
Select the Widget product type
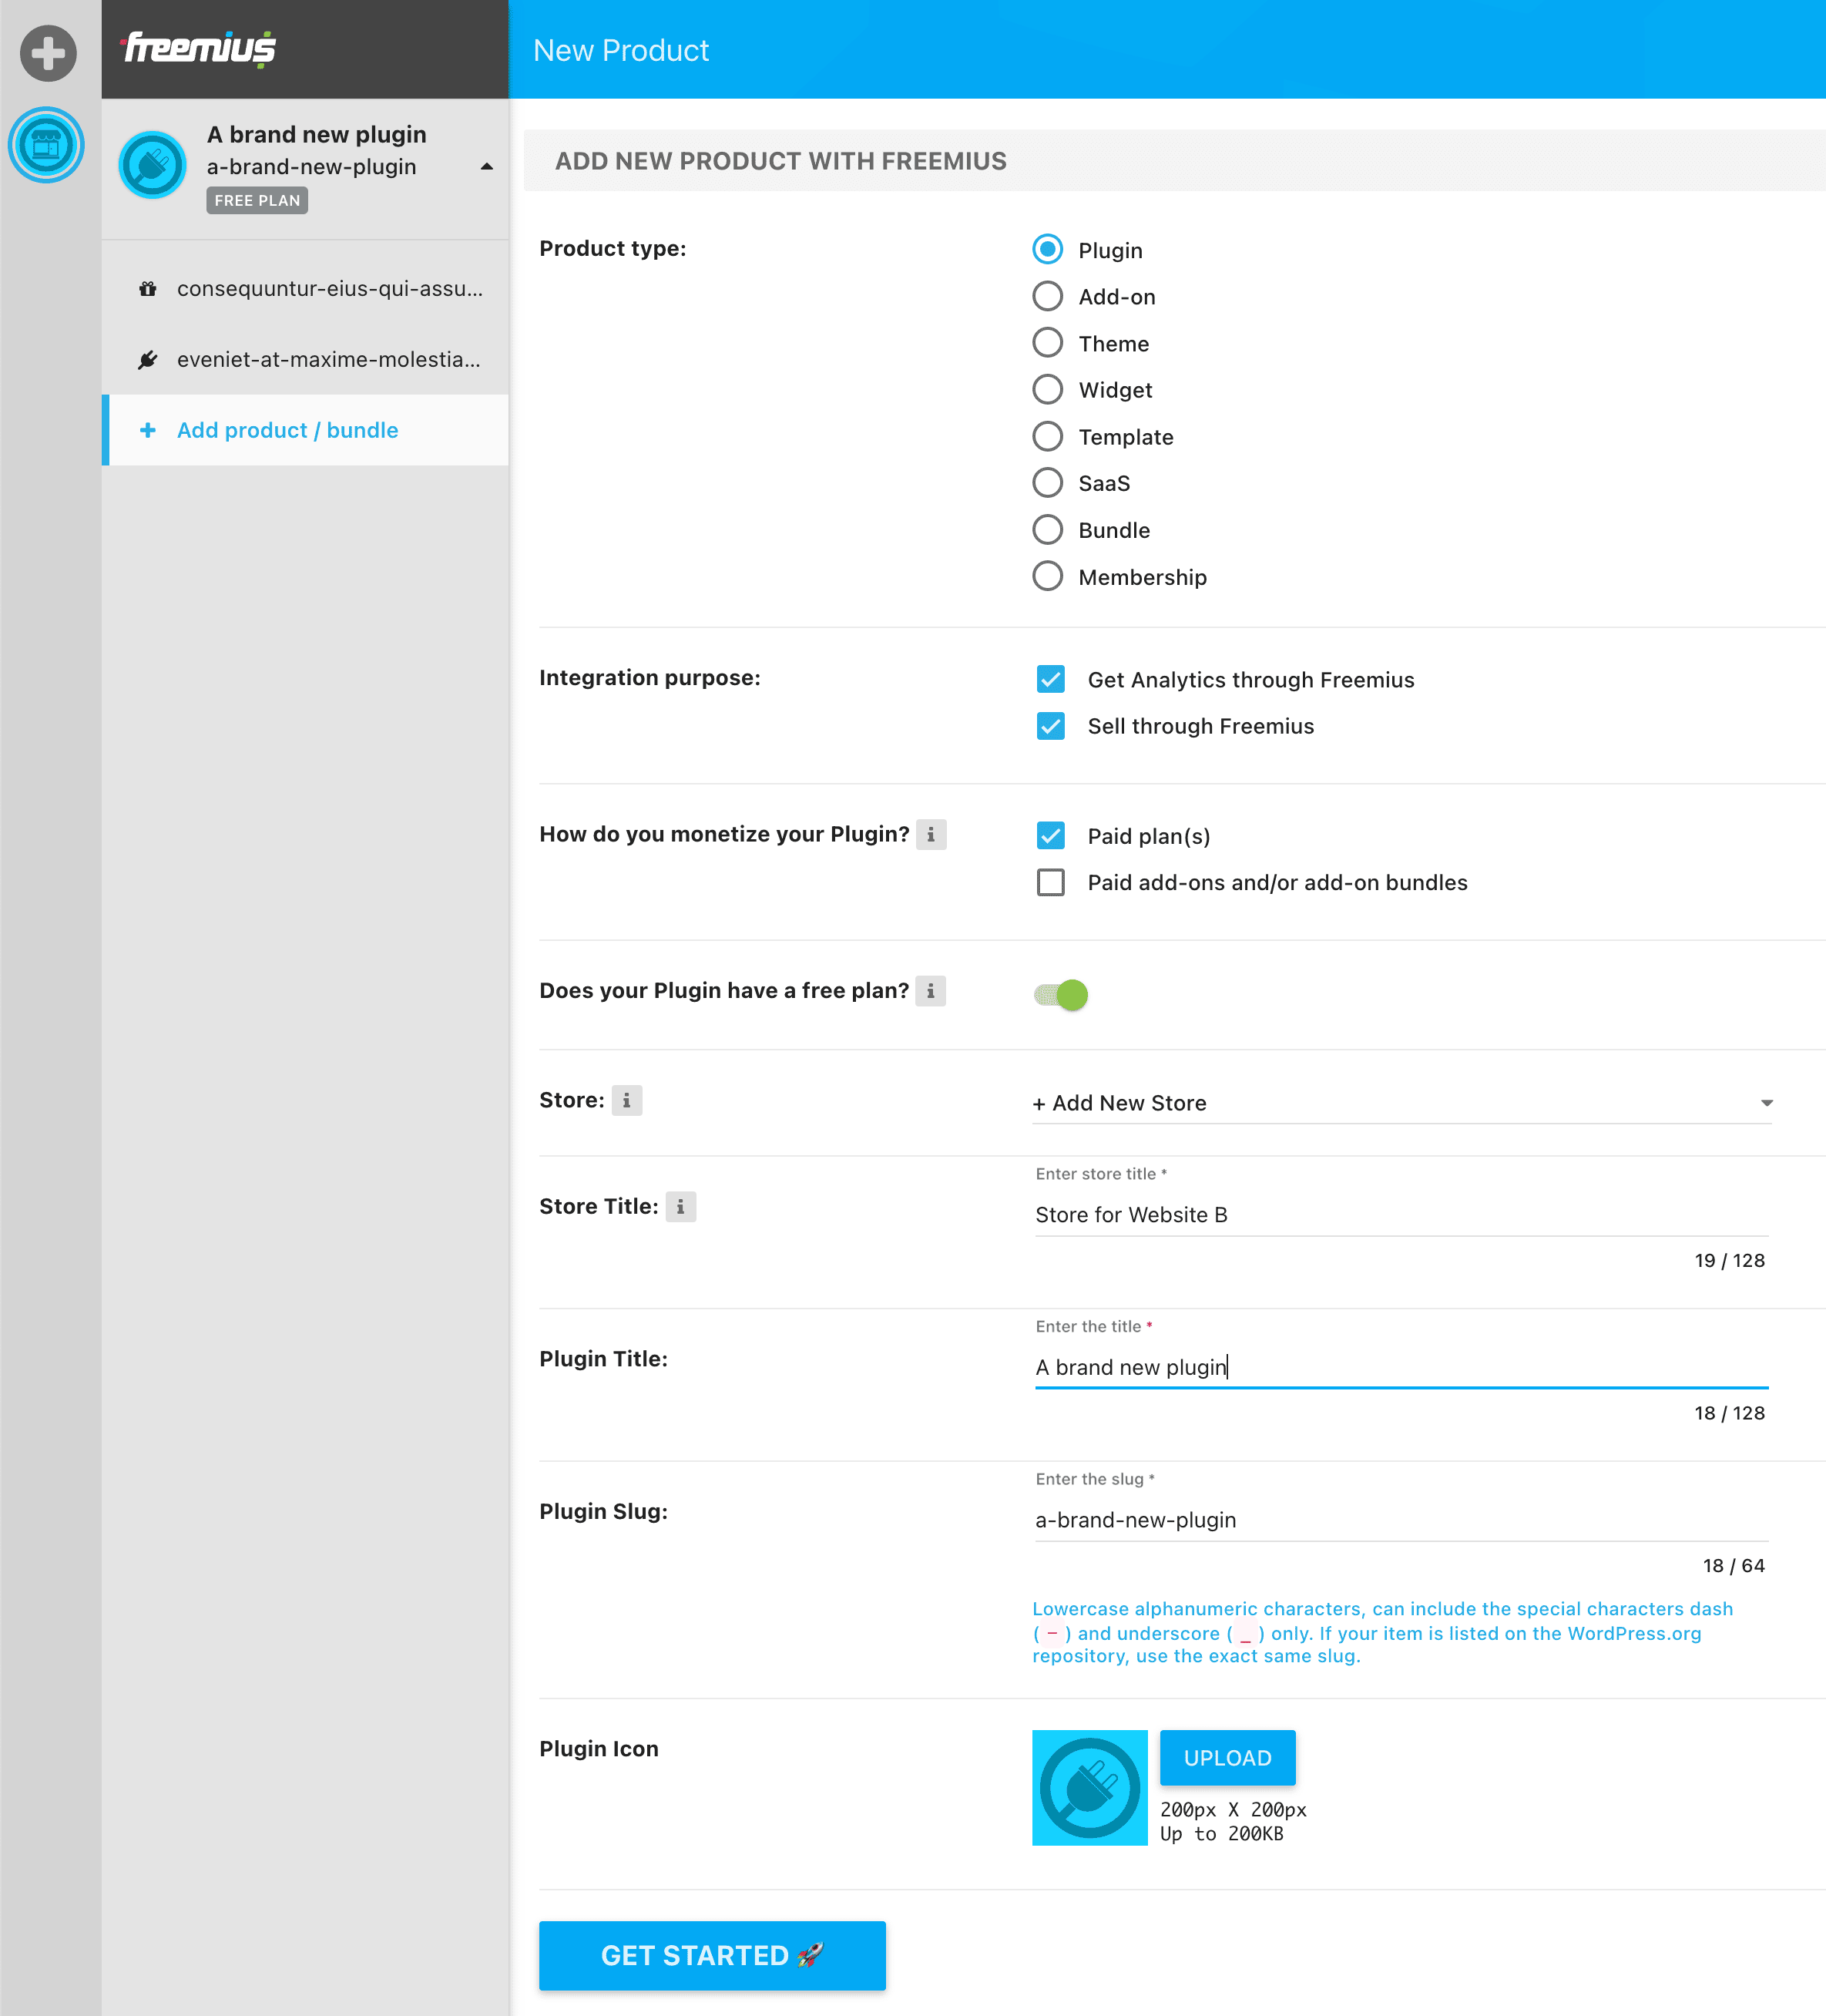[x=1047, y=390]
